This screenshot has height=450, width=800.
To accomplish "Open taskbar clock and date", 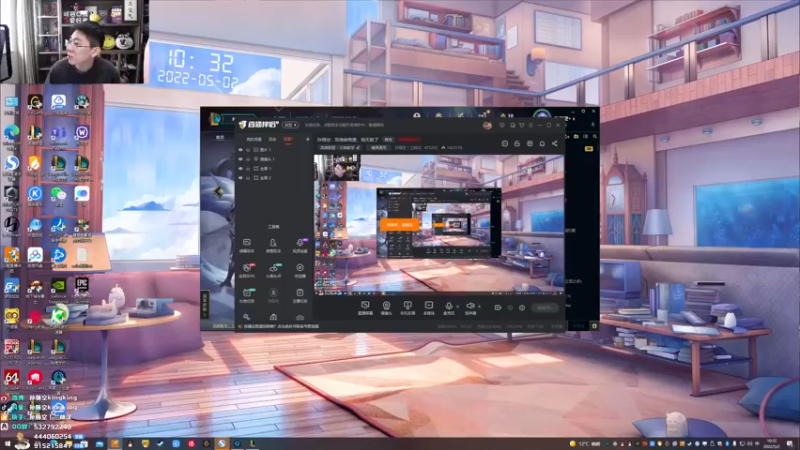I will (772, 444).
